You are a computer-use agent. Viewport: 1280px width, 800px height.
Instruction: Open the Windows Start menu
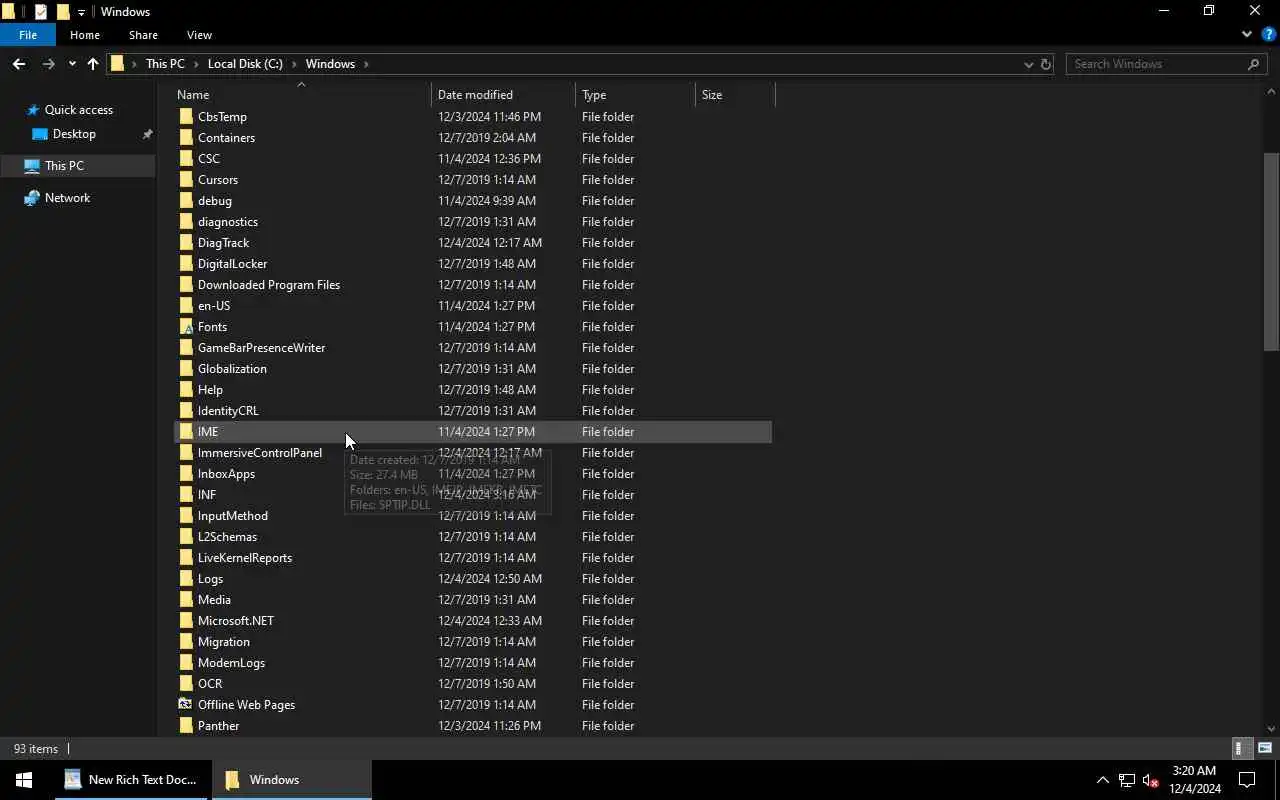pyautogui.click(x=24, y=780)
